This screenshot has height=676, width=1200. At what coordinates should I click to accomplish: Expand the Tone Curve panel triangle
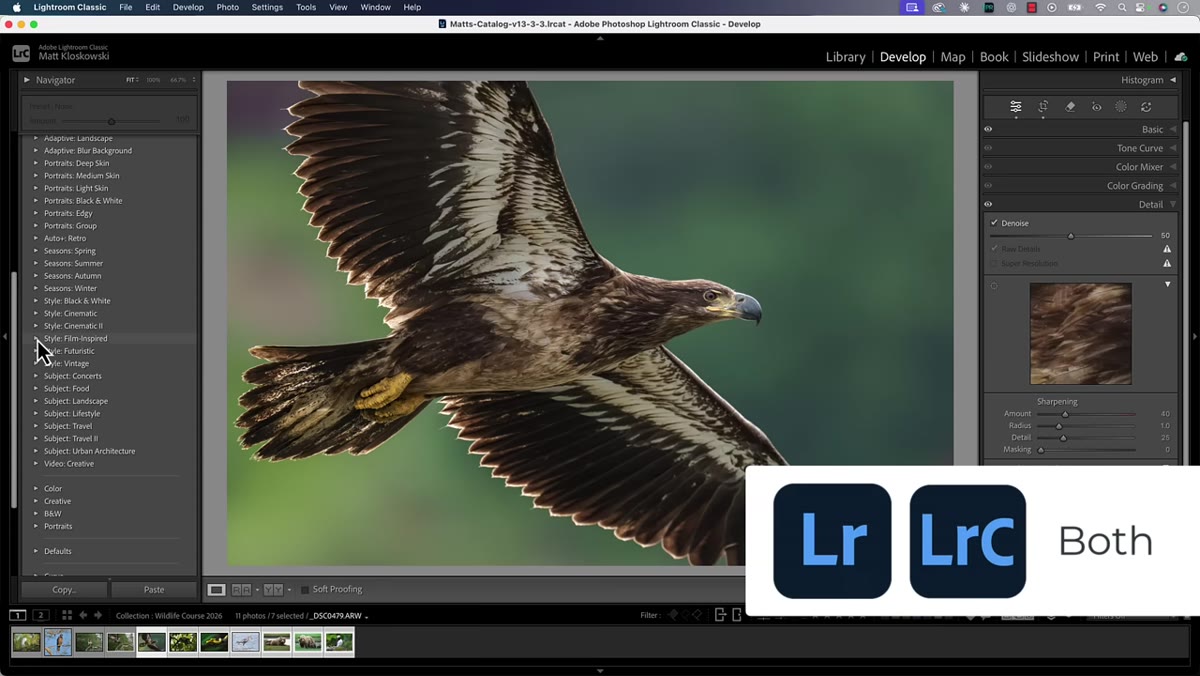coord(1173,148)
